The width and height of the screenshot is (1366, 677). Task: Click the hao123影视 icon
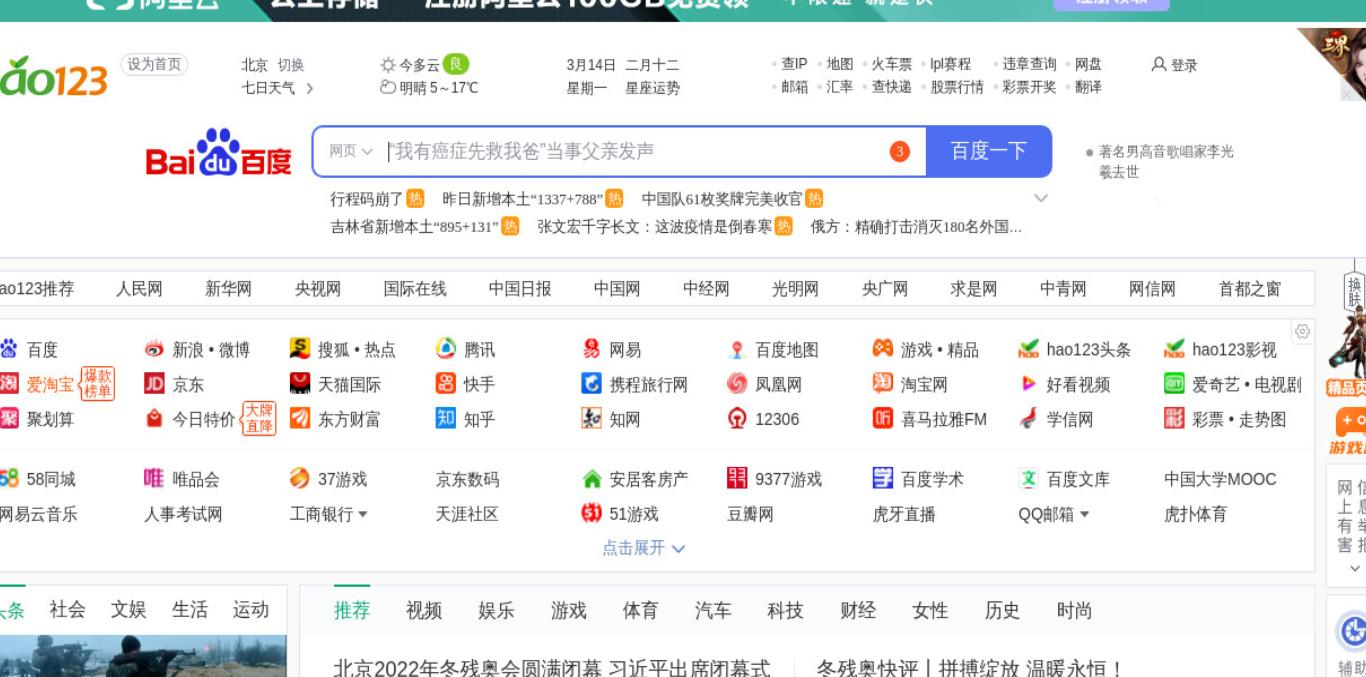(x=1175, y=349)
